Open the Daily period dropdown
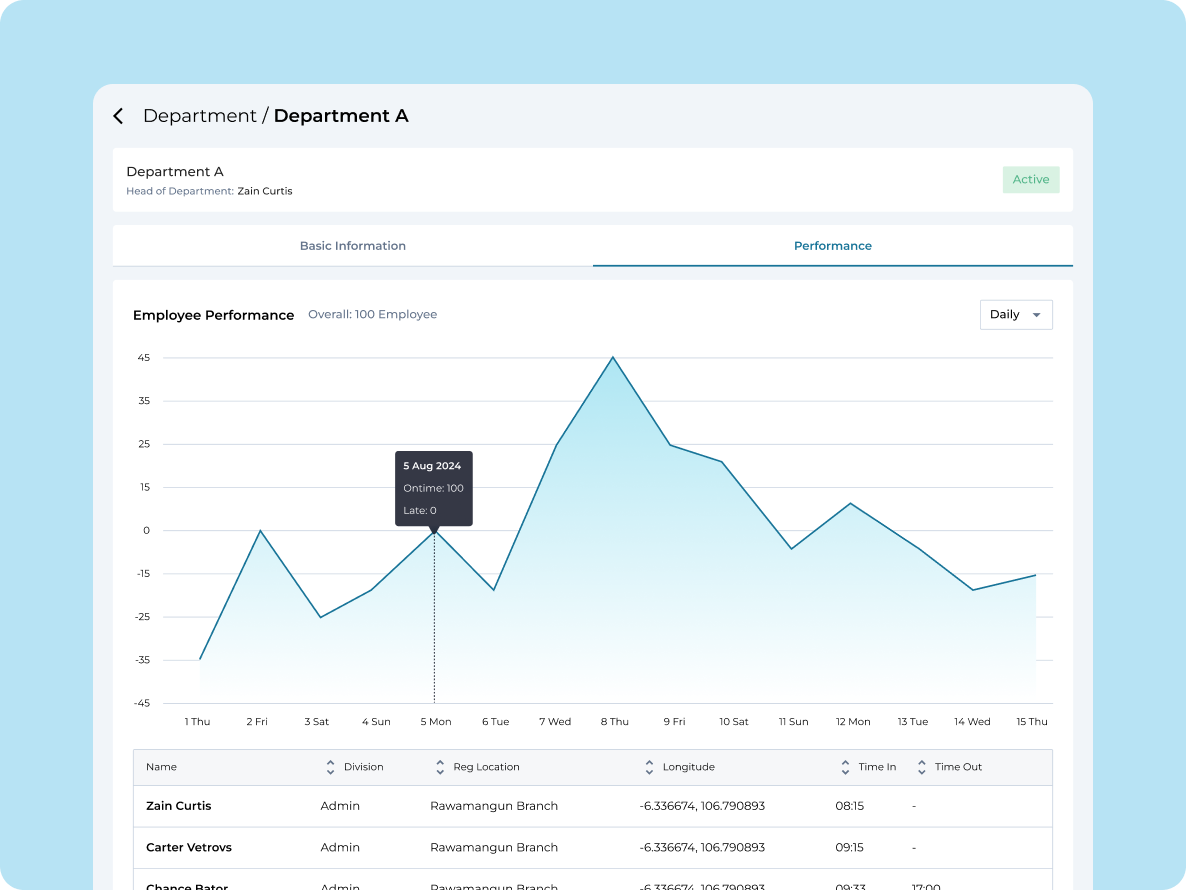 [1015, 315]
